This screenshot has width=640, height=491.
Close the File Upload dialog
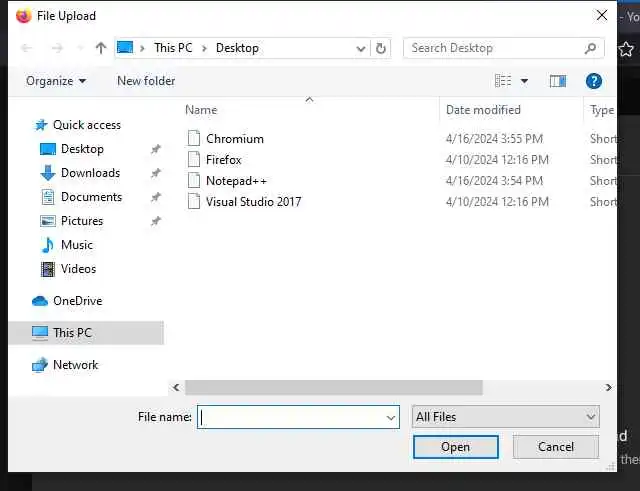602,16
